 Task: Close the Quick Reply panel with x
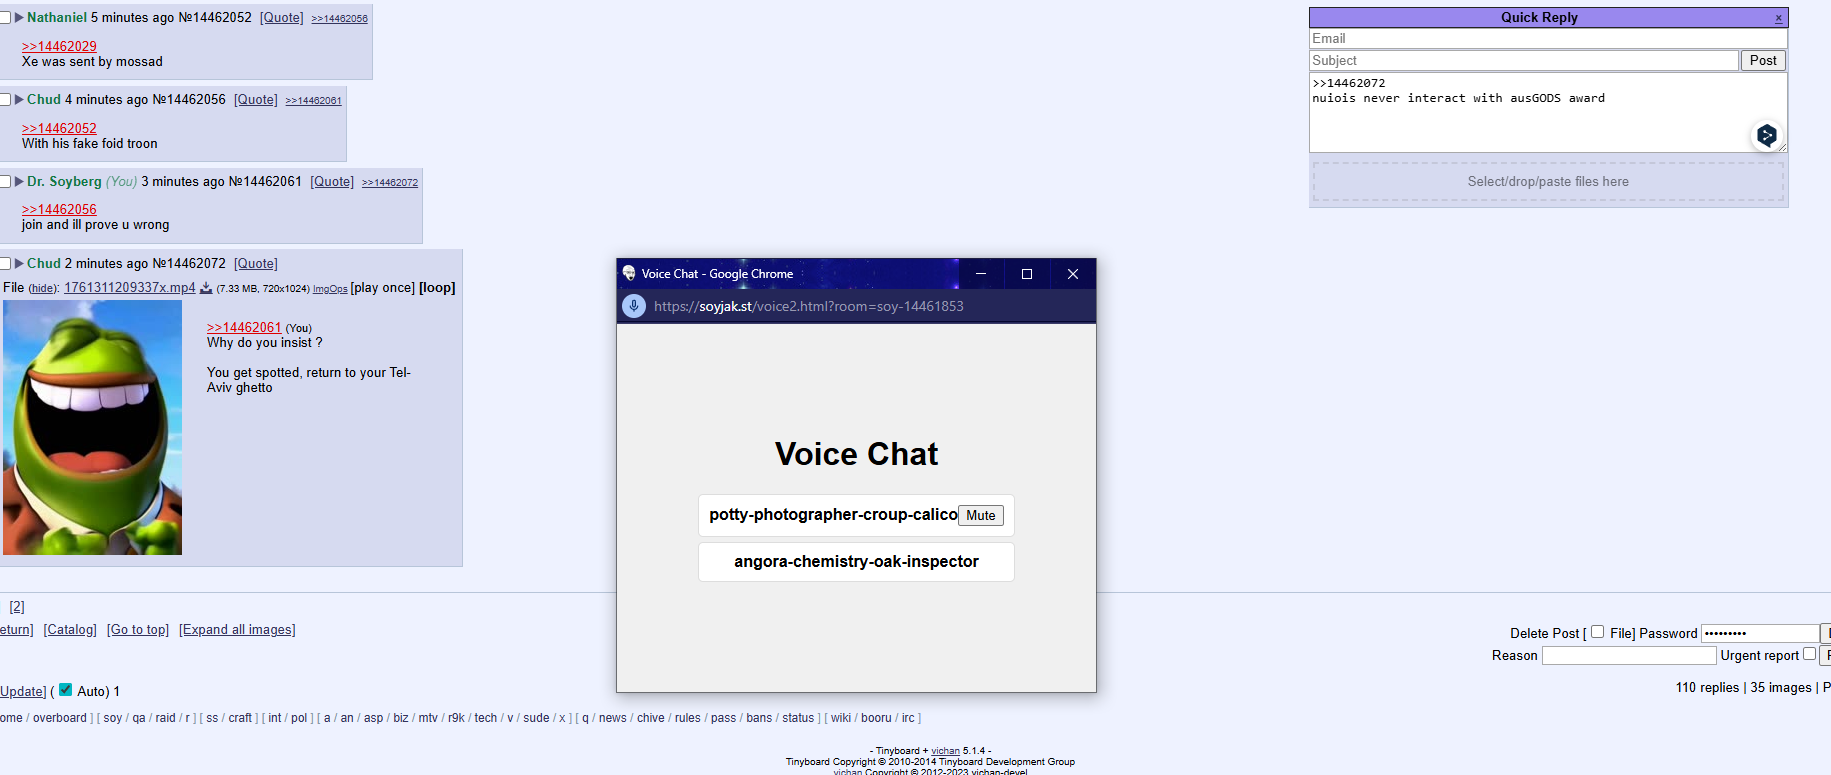pos(1778,18)
